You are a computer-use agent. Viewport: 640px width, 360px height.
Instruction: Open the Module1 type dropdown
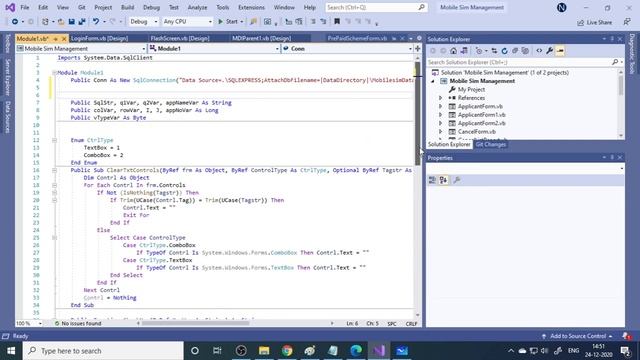(214, 49)
